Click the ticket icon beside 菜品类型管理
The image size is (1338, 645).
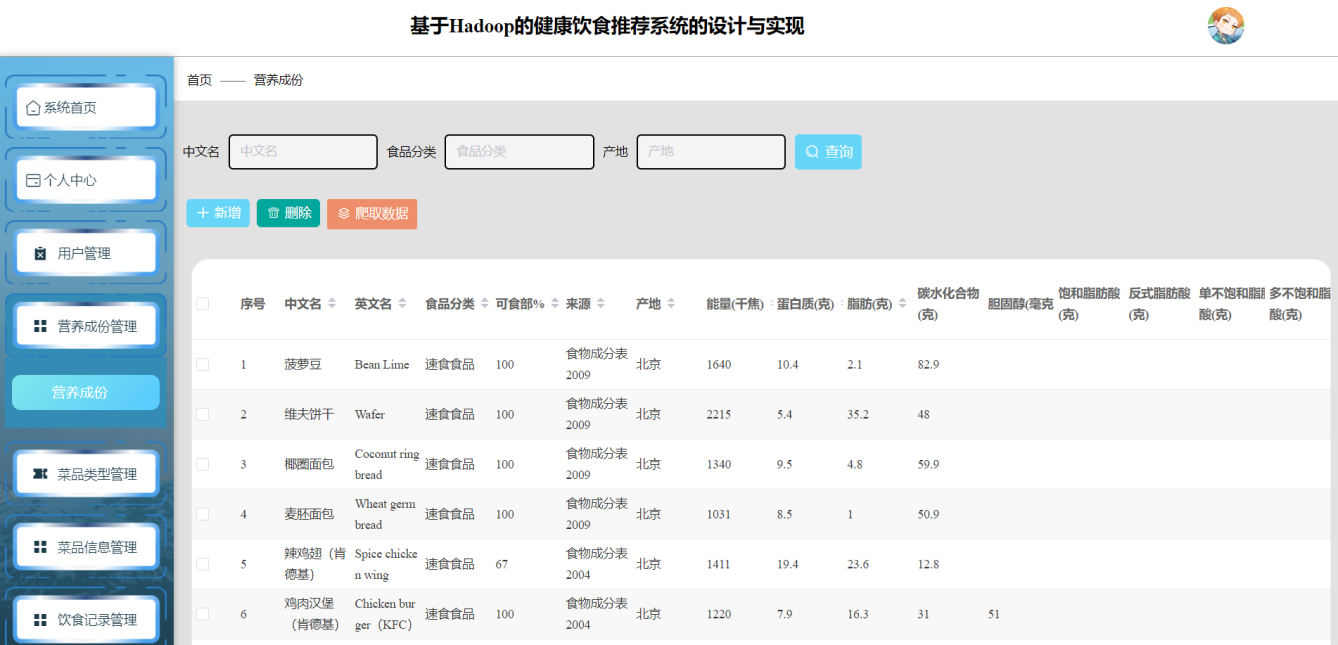tap(40, 474)
